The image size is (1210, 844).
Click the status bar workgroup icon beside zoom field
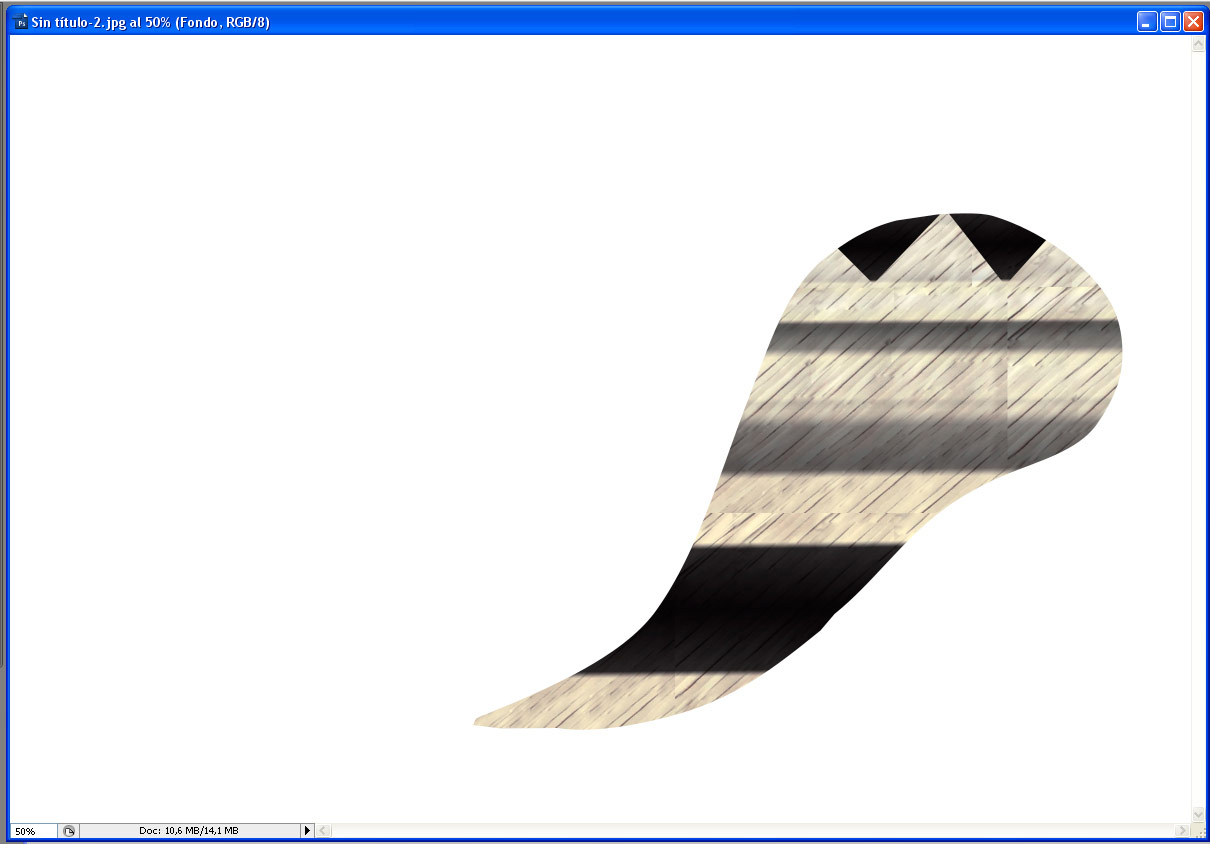(68, 831)
